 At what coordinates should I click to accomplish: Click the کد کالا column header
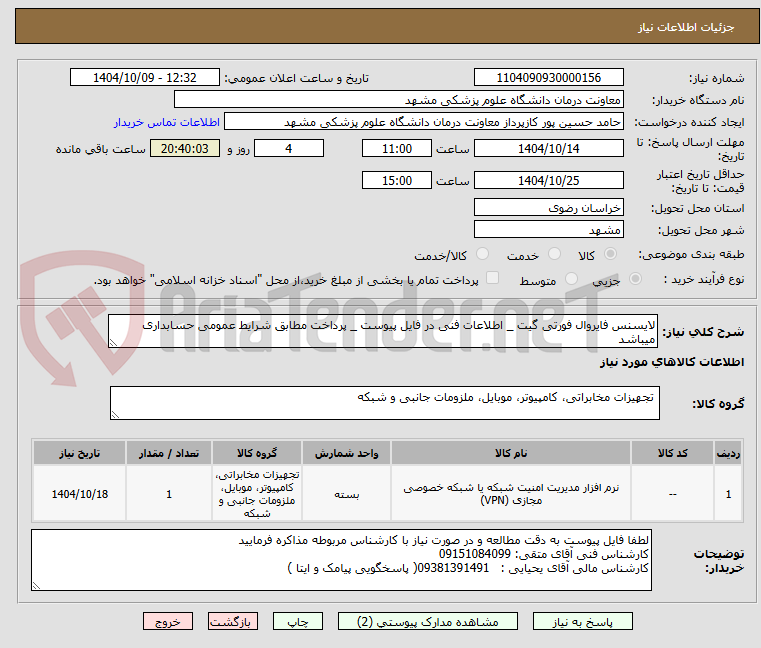pyautogui.click(x=673, y=453)
